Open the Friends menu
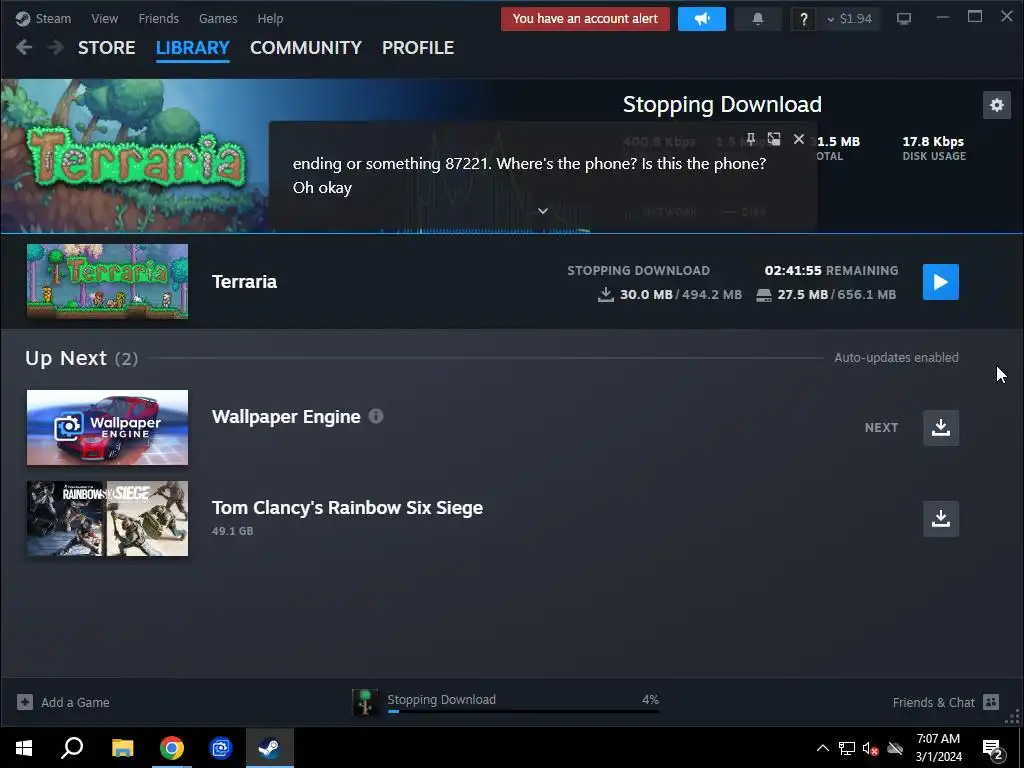Screen dimensions: 1024x768 point(159,18)
